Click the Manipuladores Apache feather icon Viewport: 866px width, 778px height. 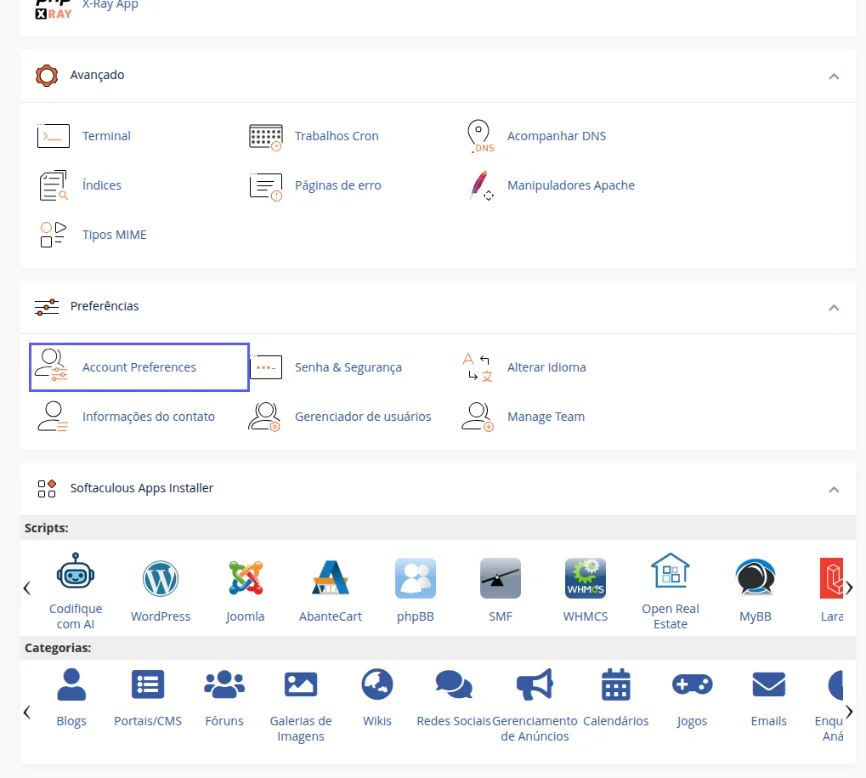(x=480, y=186)
